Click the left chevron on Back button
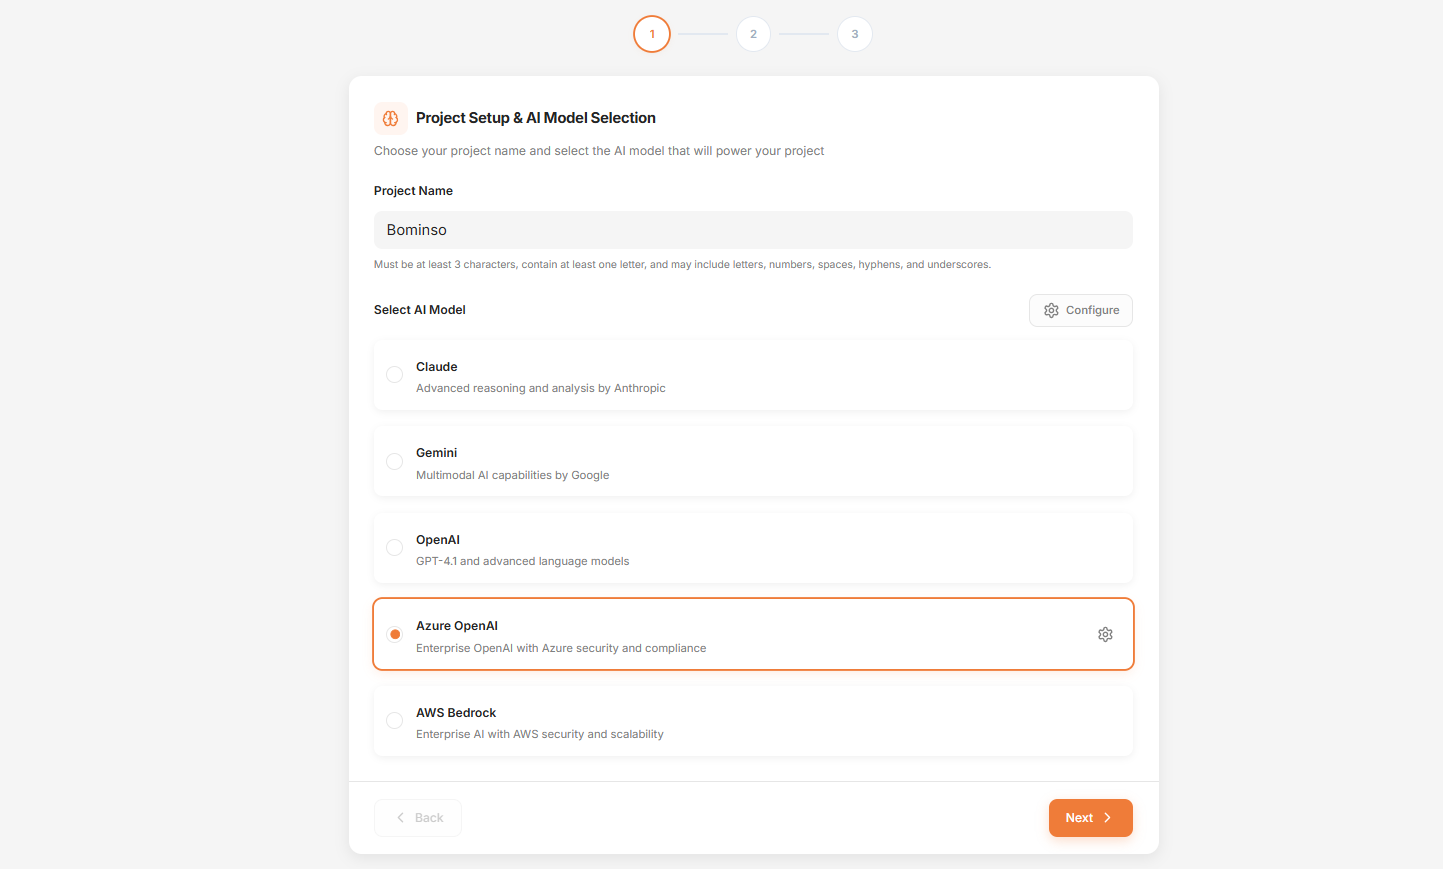 pyautogui.click(x=401, y=818)
